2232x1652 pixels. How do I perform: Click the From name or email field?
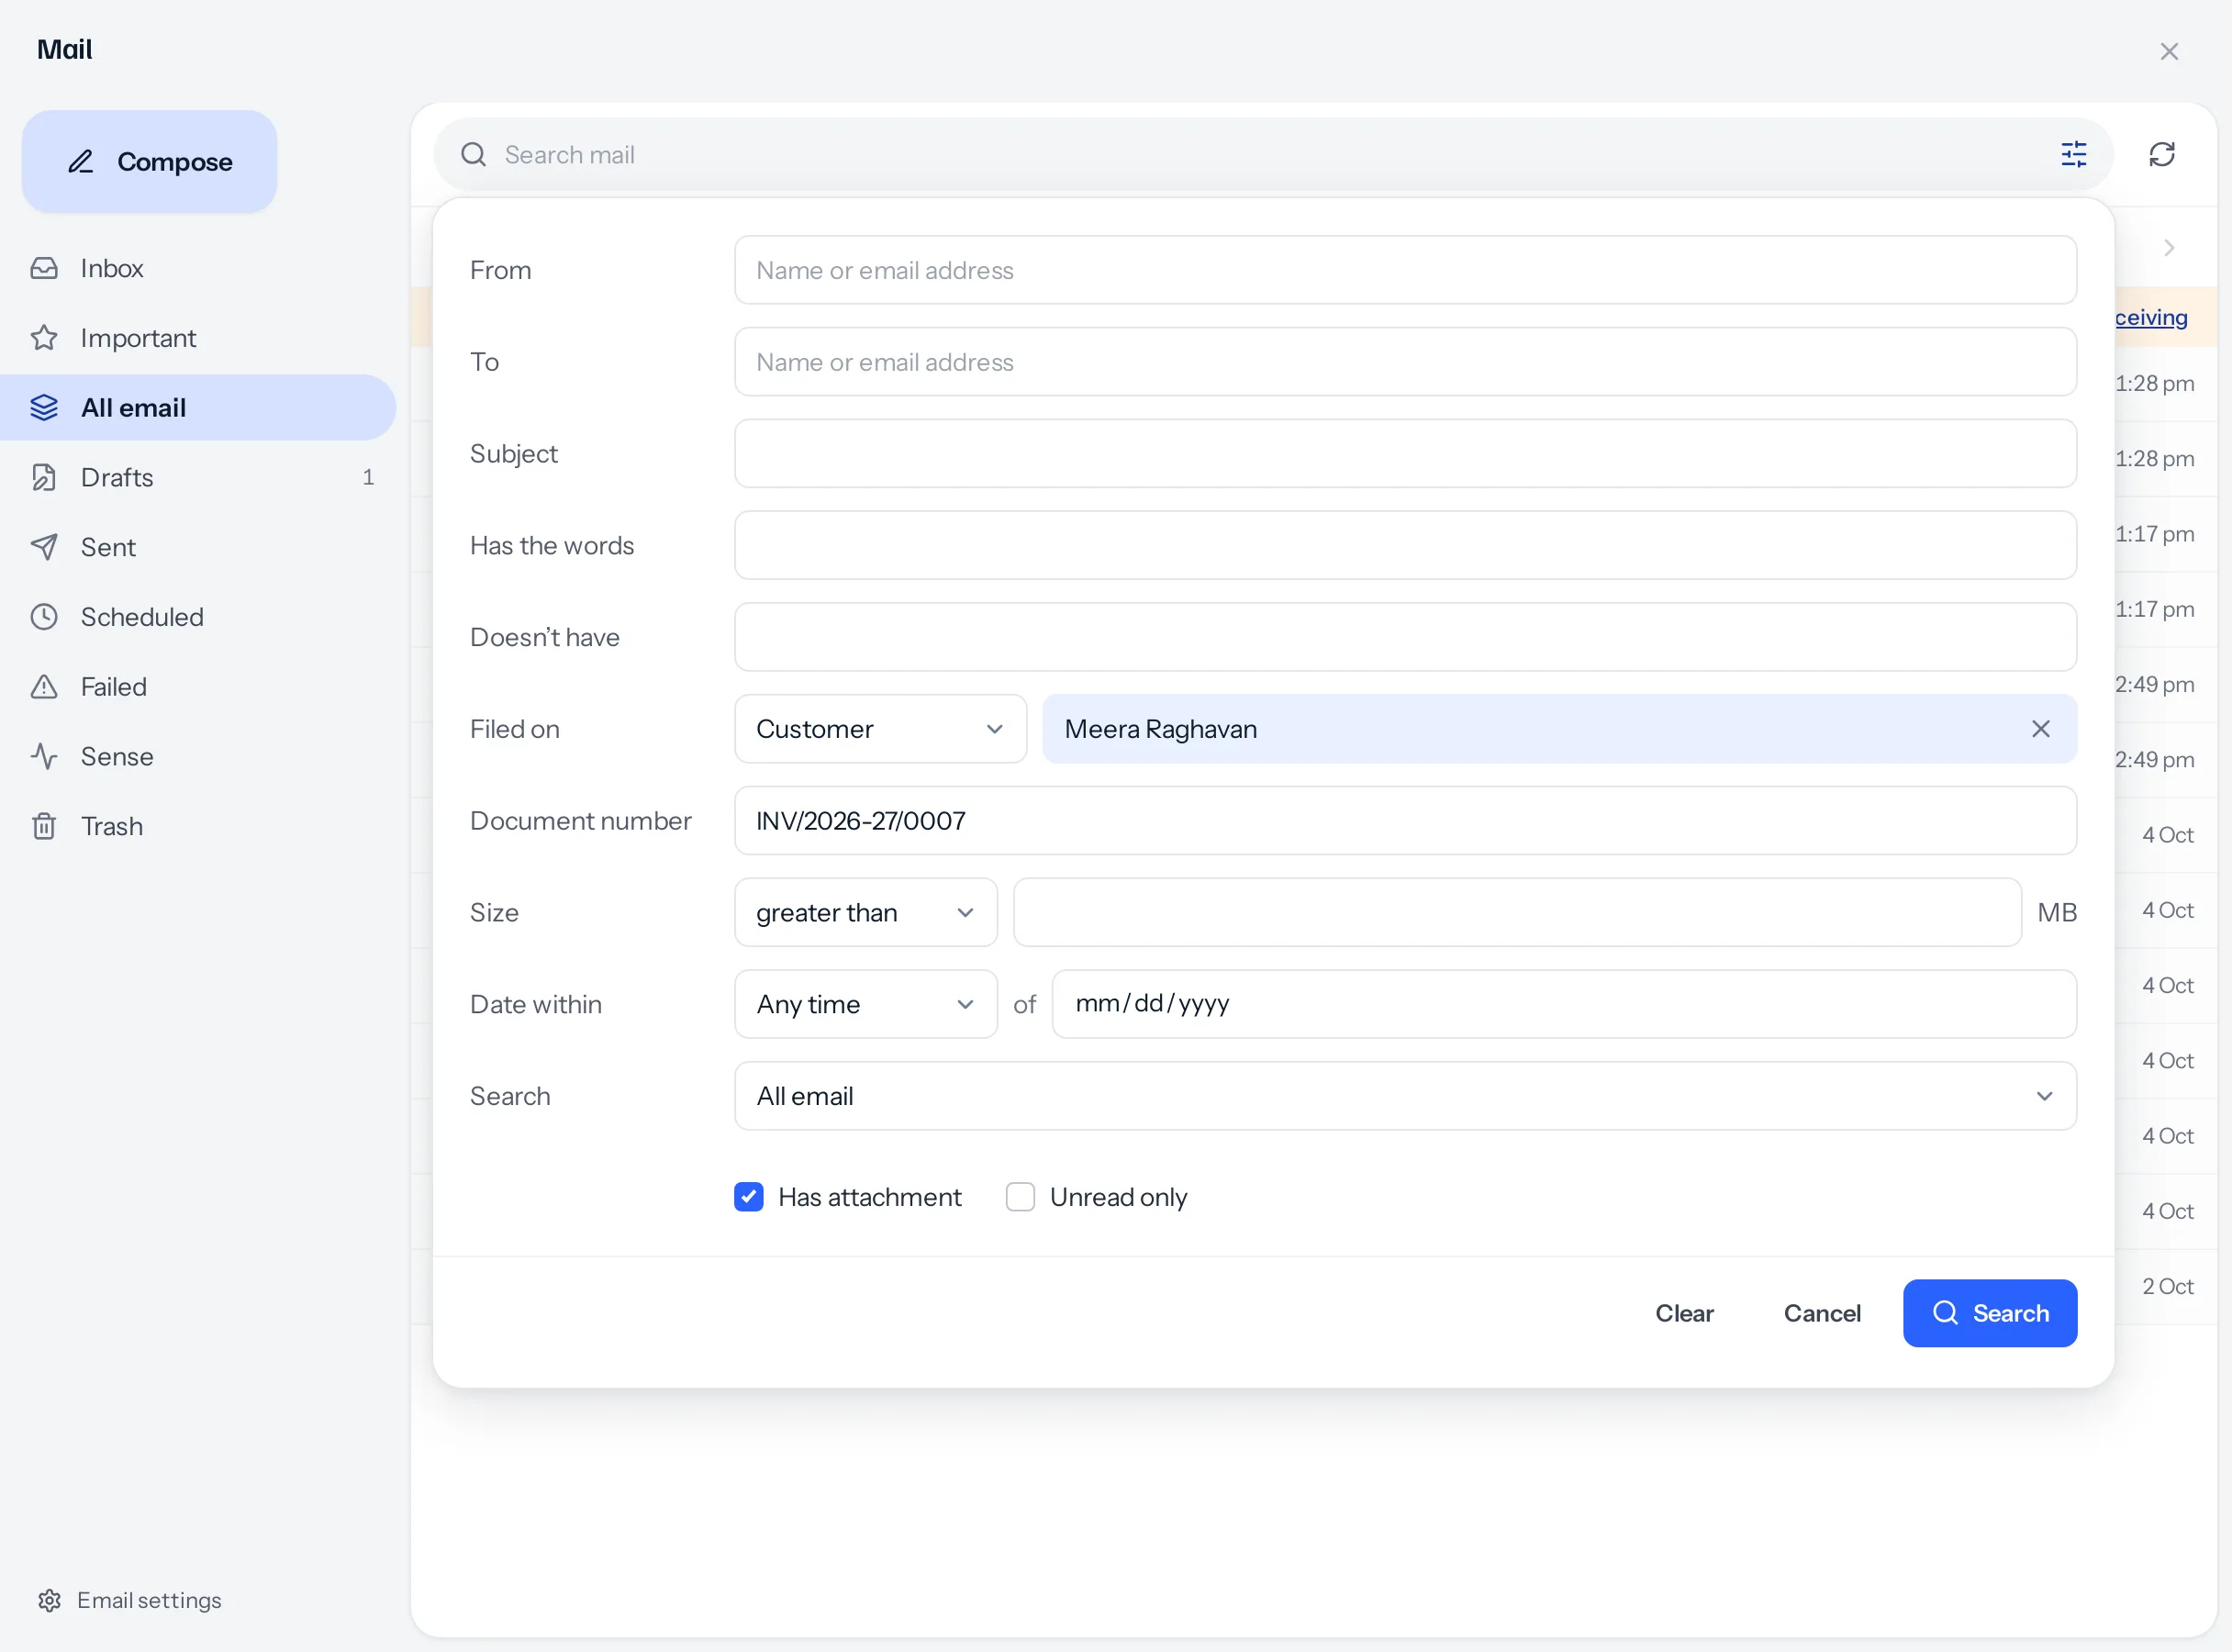(1405, 270)
